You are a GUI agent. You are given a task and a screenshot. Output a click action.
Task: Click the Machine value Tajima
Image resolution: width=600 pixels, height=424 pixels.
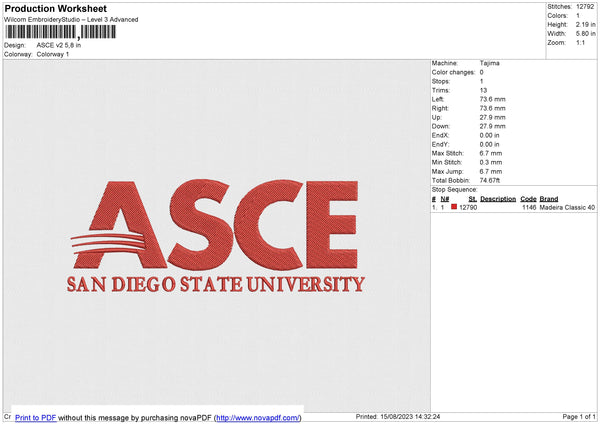[490, 63]
